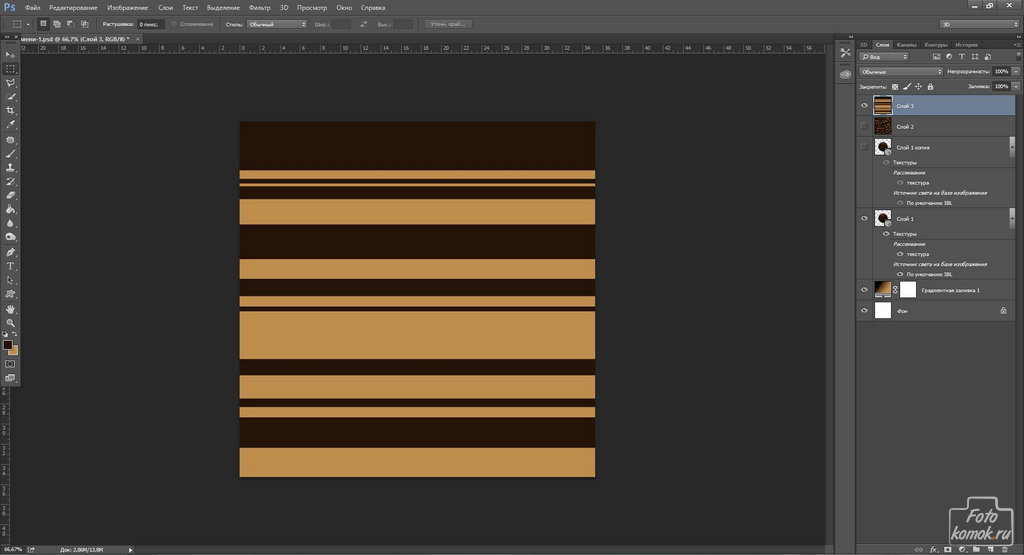
Task: Activate the Hand tool
Action: pyautogui.click(x=11, y=309)
